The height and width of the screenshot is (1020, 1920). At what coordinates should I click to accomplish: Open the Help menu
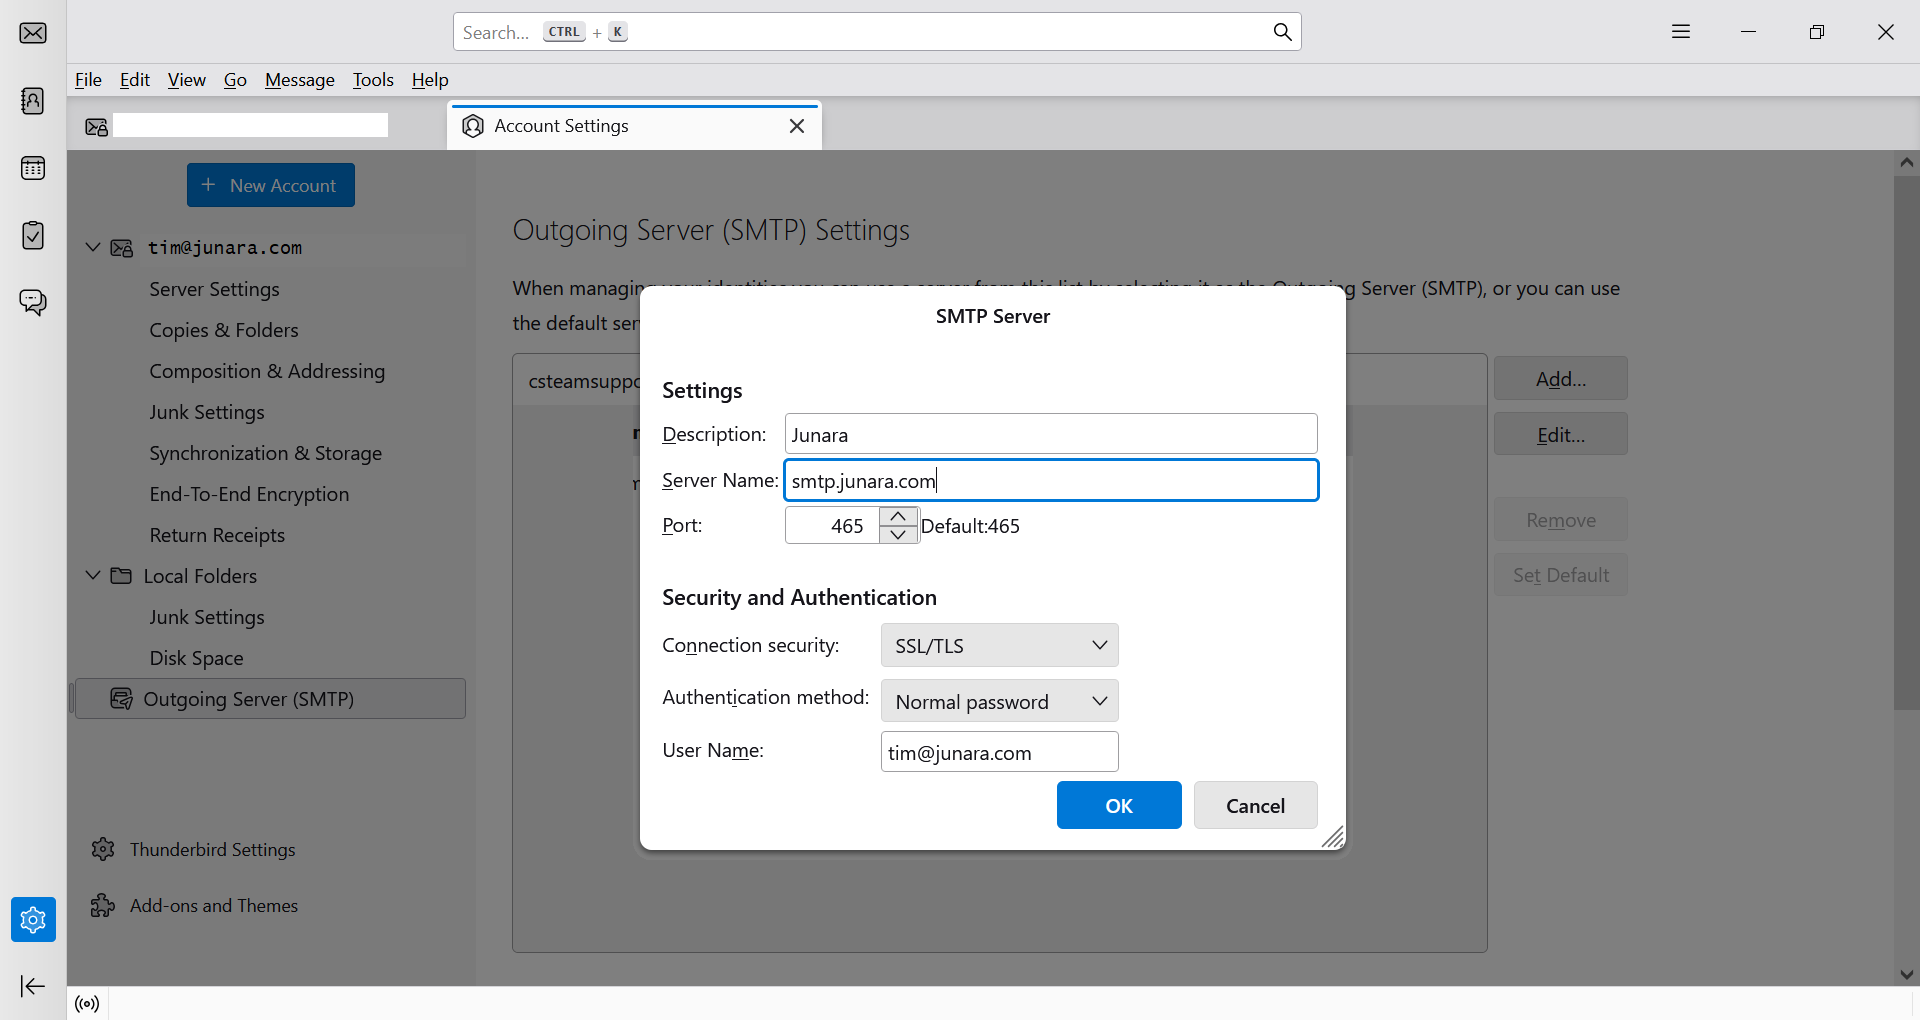click(430, 80)
